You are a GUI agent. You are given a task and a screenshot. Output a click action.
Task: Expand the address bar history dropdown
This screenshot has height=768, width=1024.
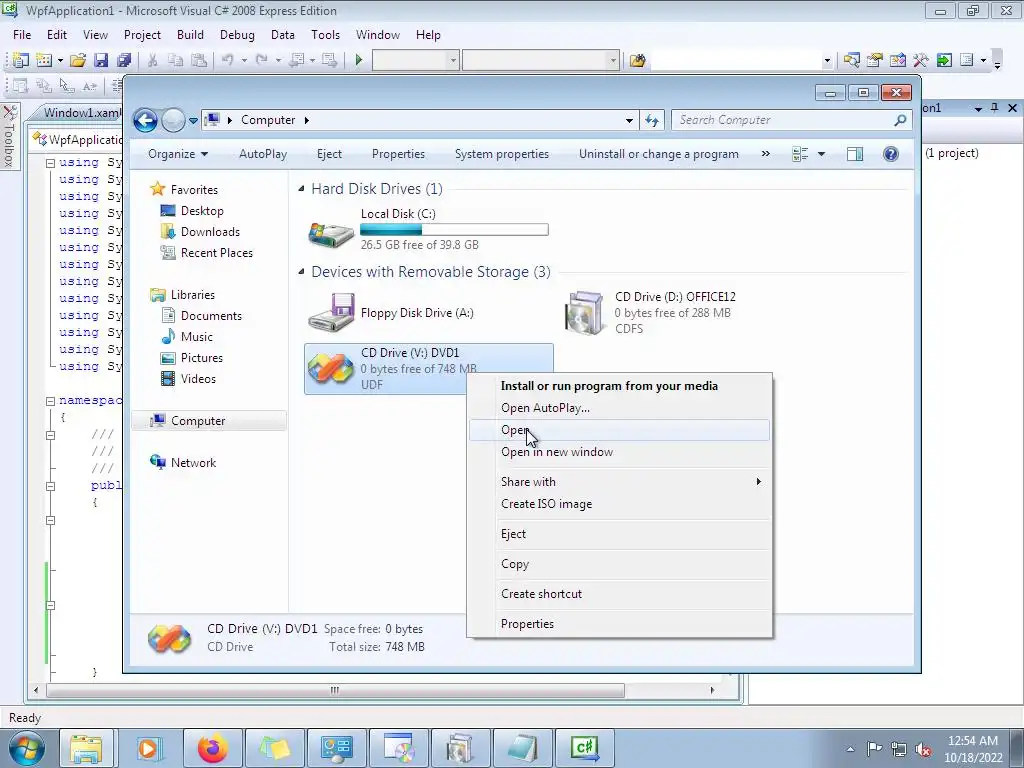point(629,120)
